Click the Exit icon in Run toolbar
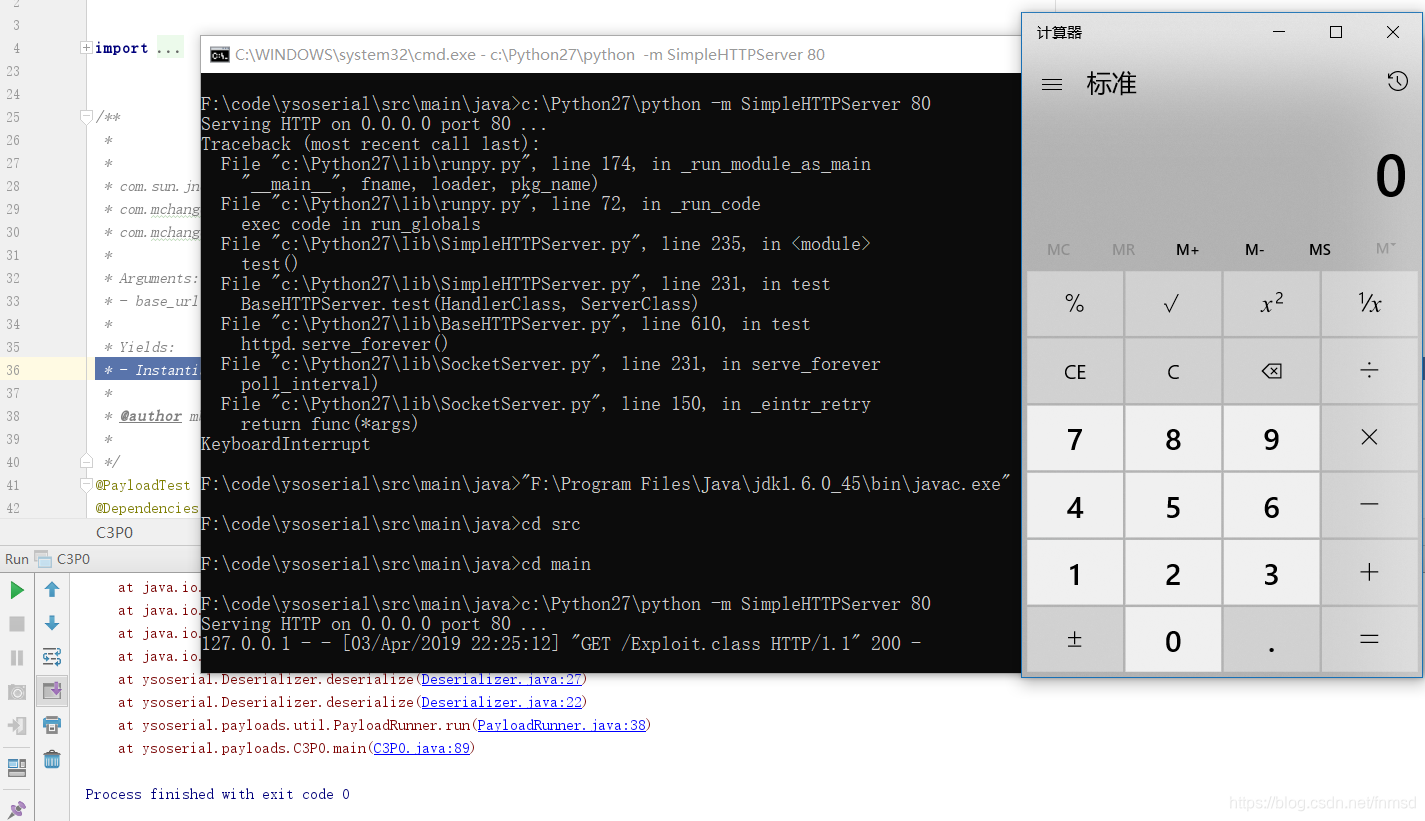1425x821 pixels. [17, 726]
